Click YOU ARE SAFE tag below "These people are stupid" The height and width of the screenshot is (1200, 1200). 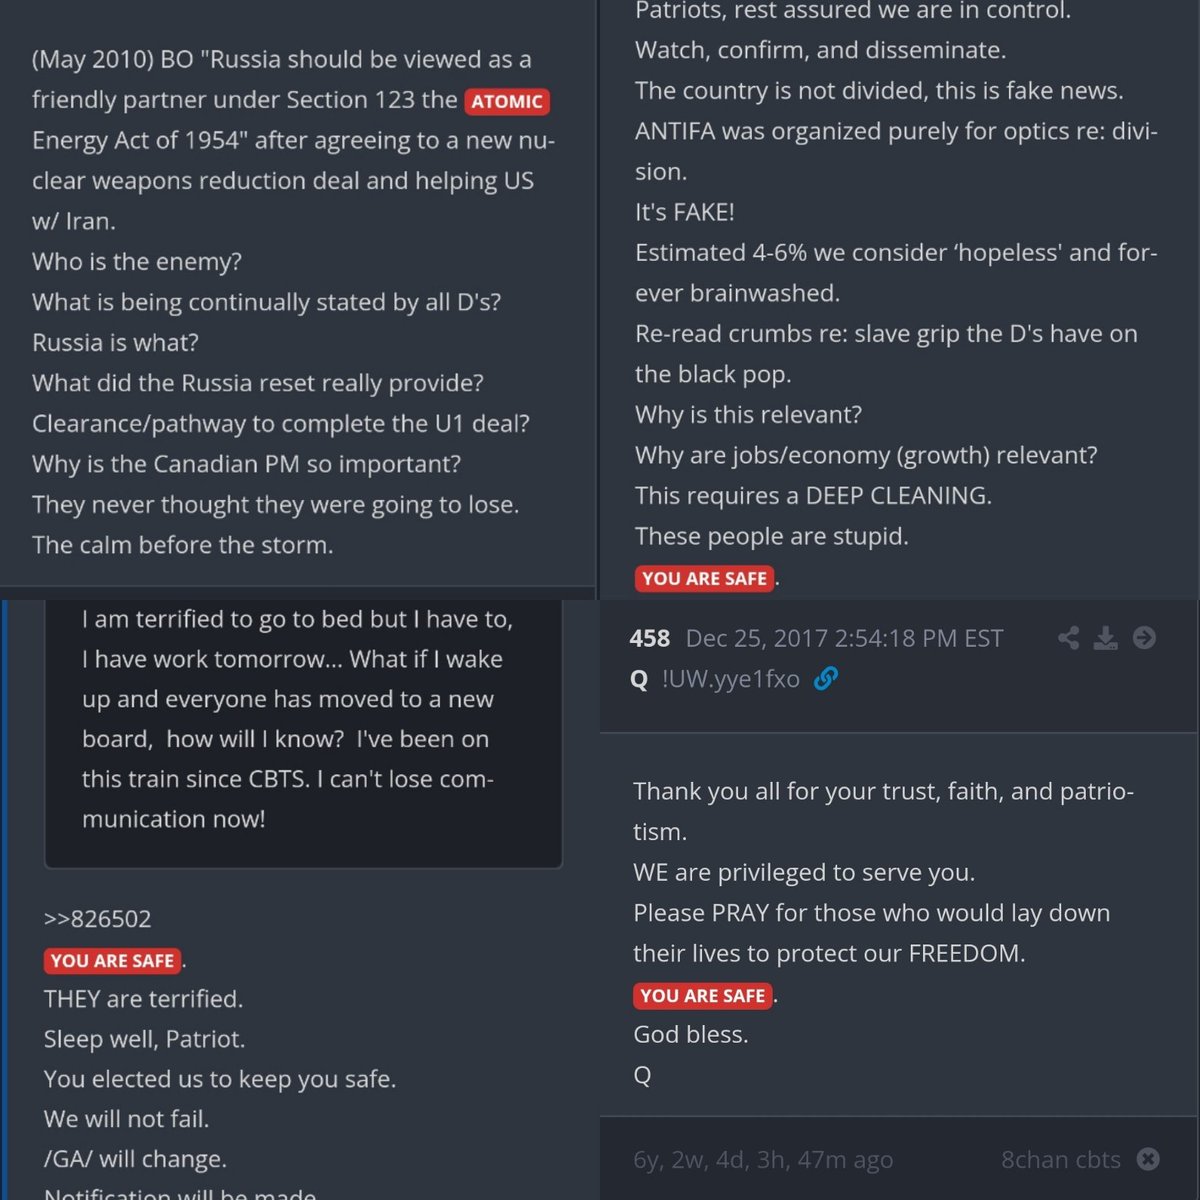pyautogui.click(x=704, y=578)
